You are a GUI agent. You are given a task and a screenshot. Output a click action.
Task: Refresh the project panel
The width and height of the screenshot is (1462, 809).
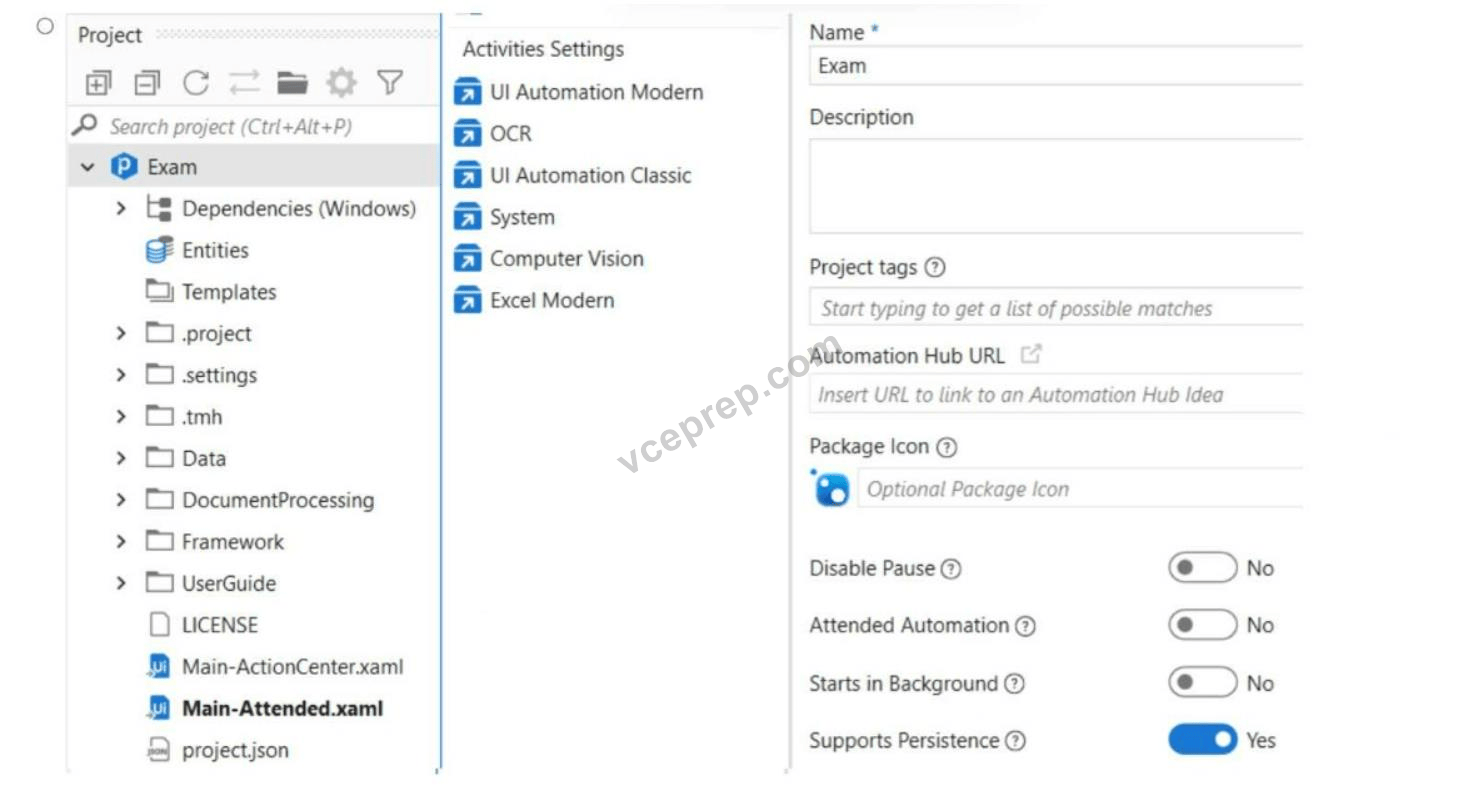point(196,83)
